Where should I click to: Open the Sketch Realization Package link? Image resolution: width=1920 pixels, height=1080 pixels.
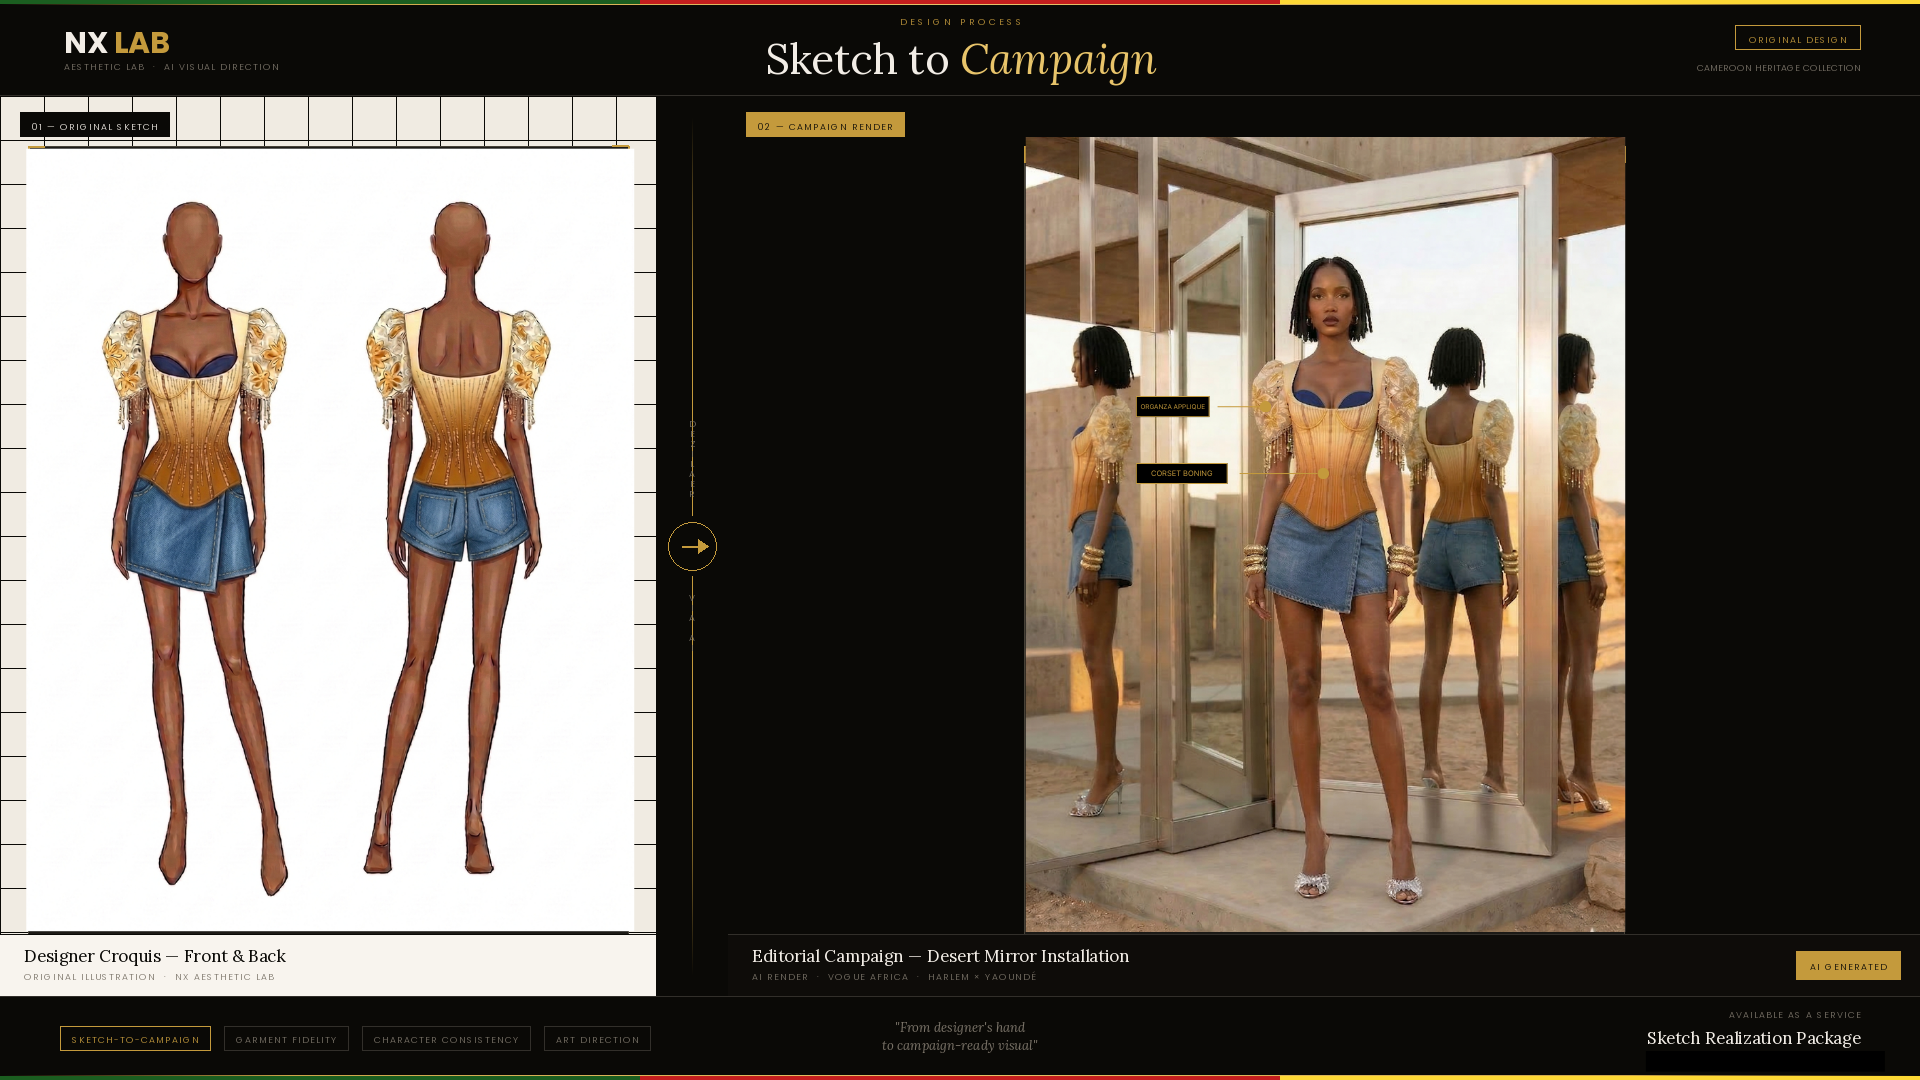click(x=1753, y=1038)
